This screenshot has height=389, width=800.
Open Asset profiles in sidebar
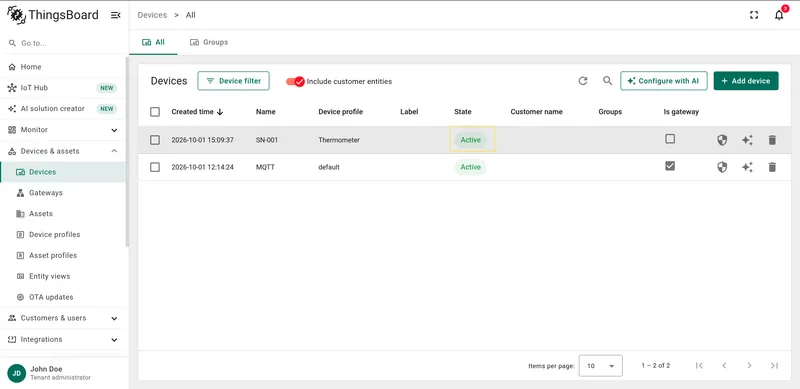(63, 255)
